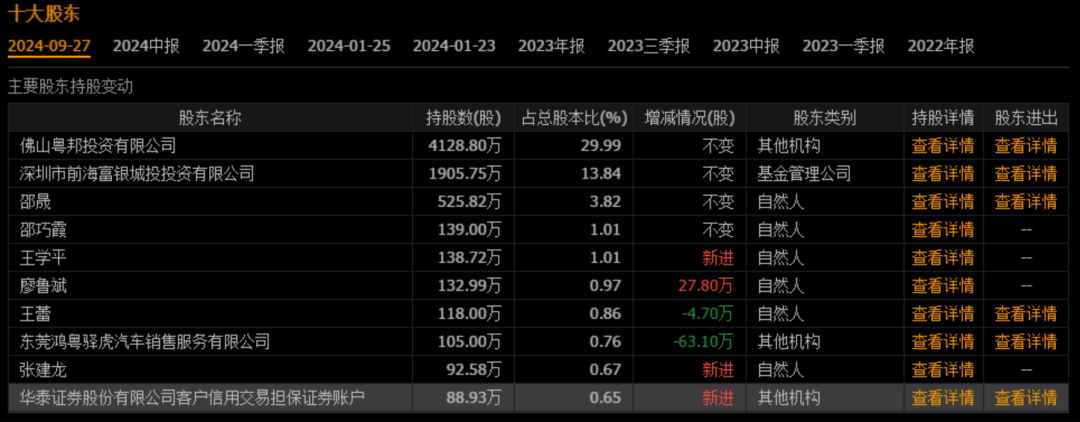1080x422 pixels.
Task: Open 股东进出 for 东莞鸿粤驿虎汽车销售服务有限公司
Action: pyautogui.click(x=1026, y=341)
